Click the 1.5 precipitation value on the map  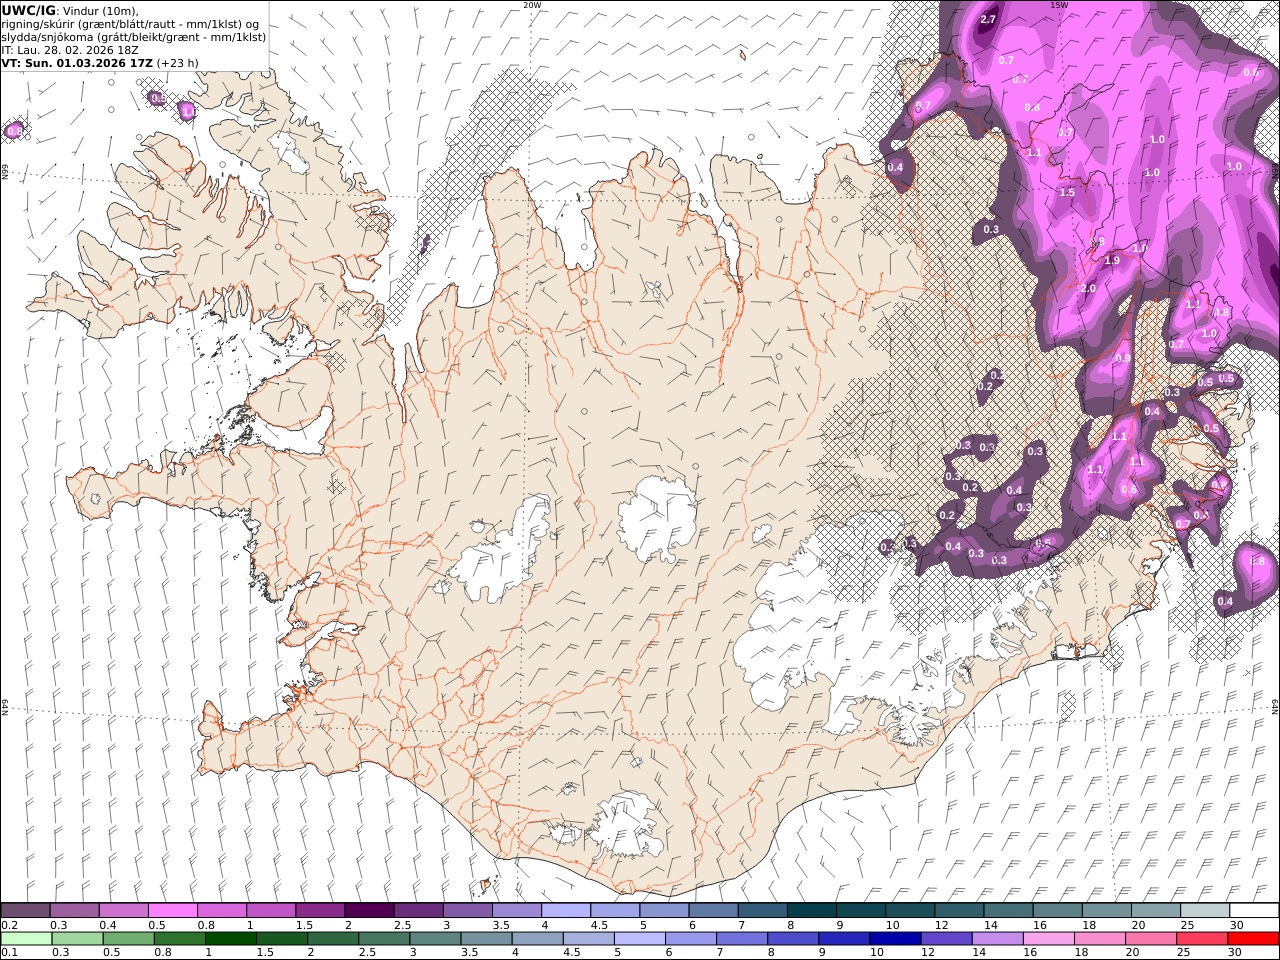[1067, 192]
